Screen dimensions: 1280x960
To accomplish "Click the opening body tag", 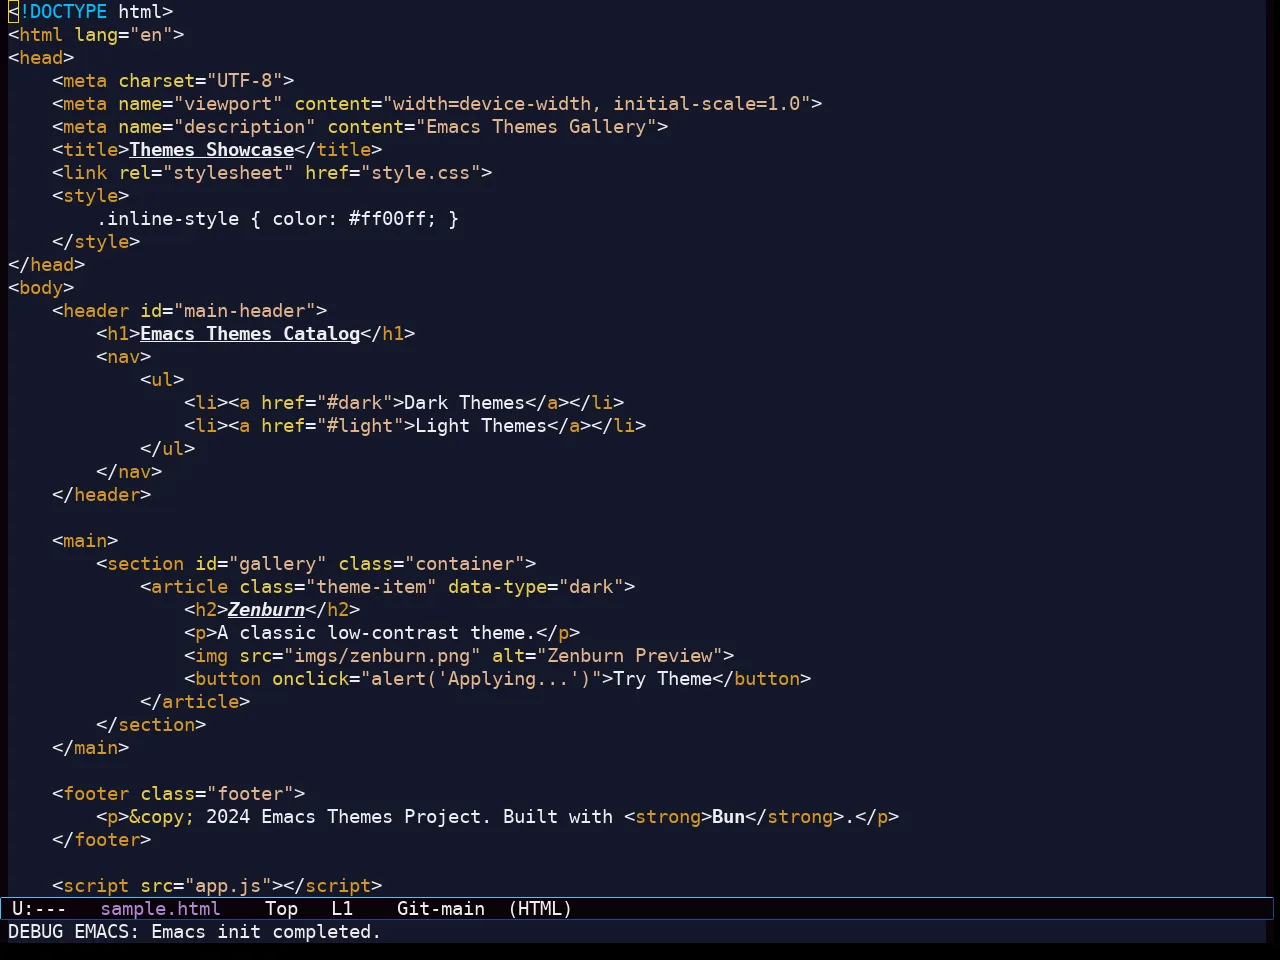I will [41, 288].
